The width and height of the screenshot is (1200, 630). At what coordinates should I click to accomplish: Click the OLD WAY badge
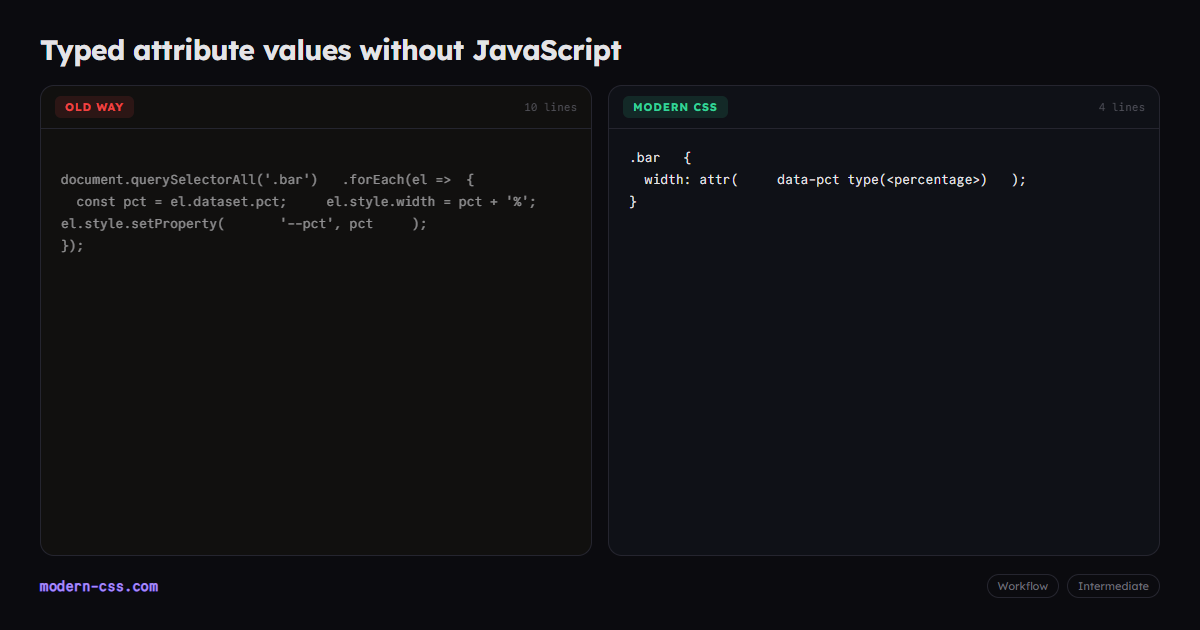click(95, 107)
